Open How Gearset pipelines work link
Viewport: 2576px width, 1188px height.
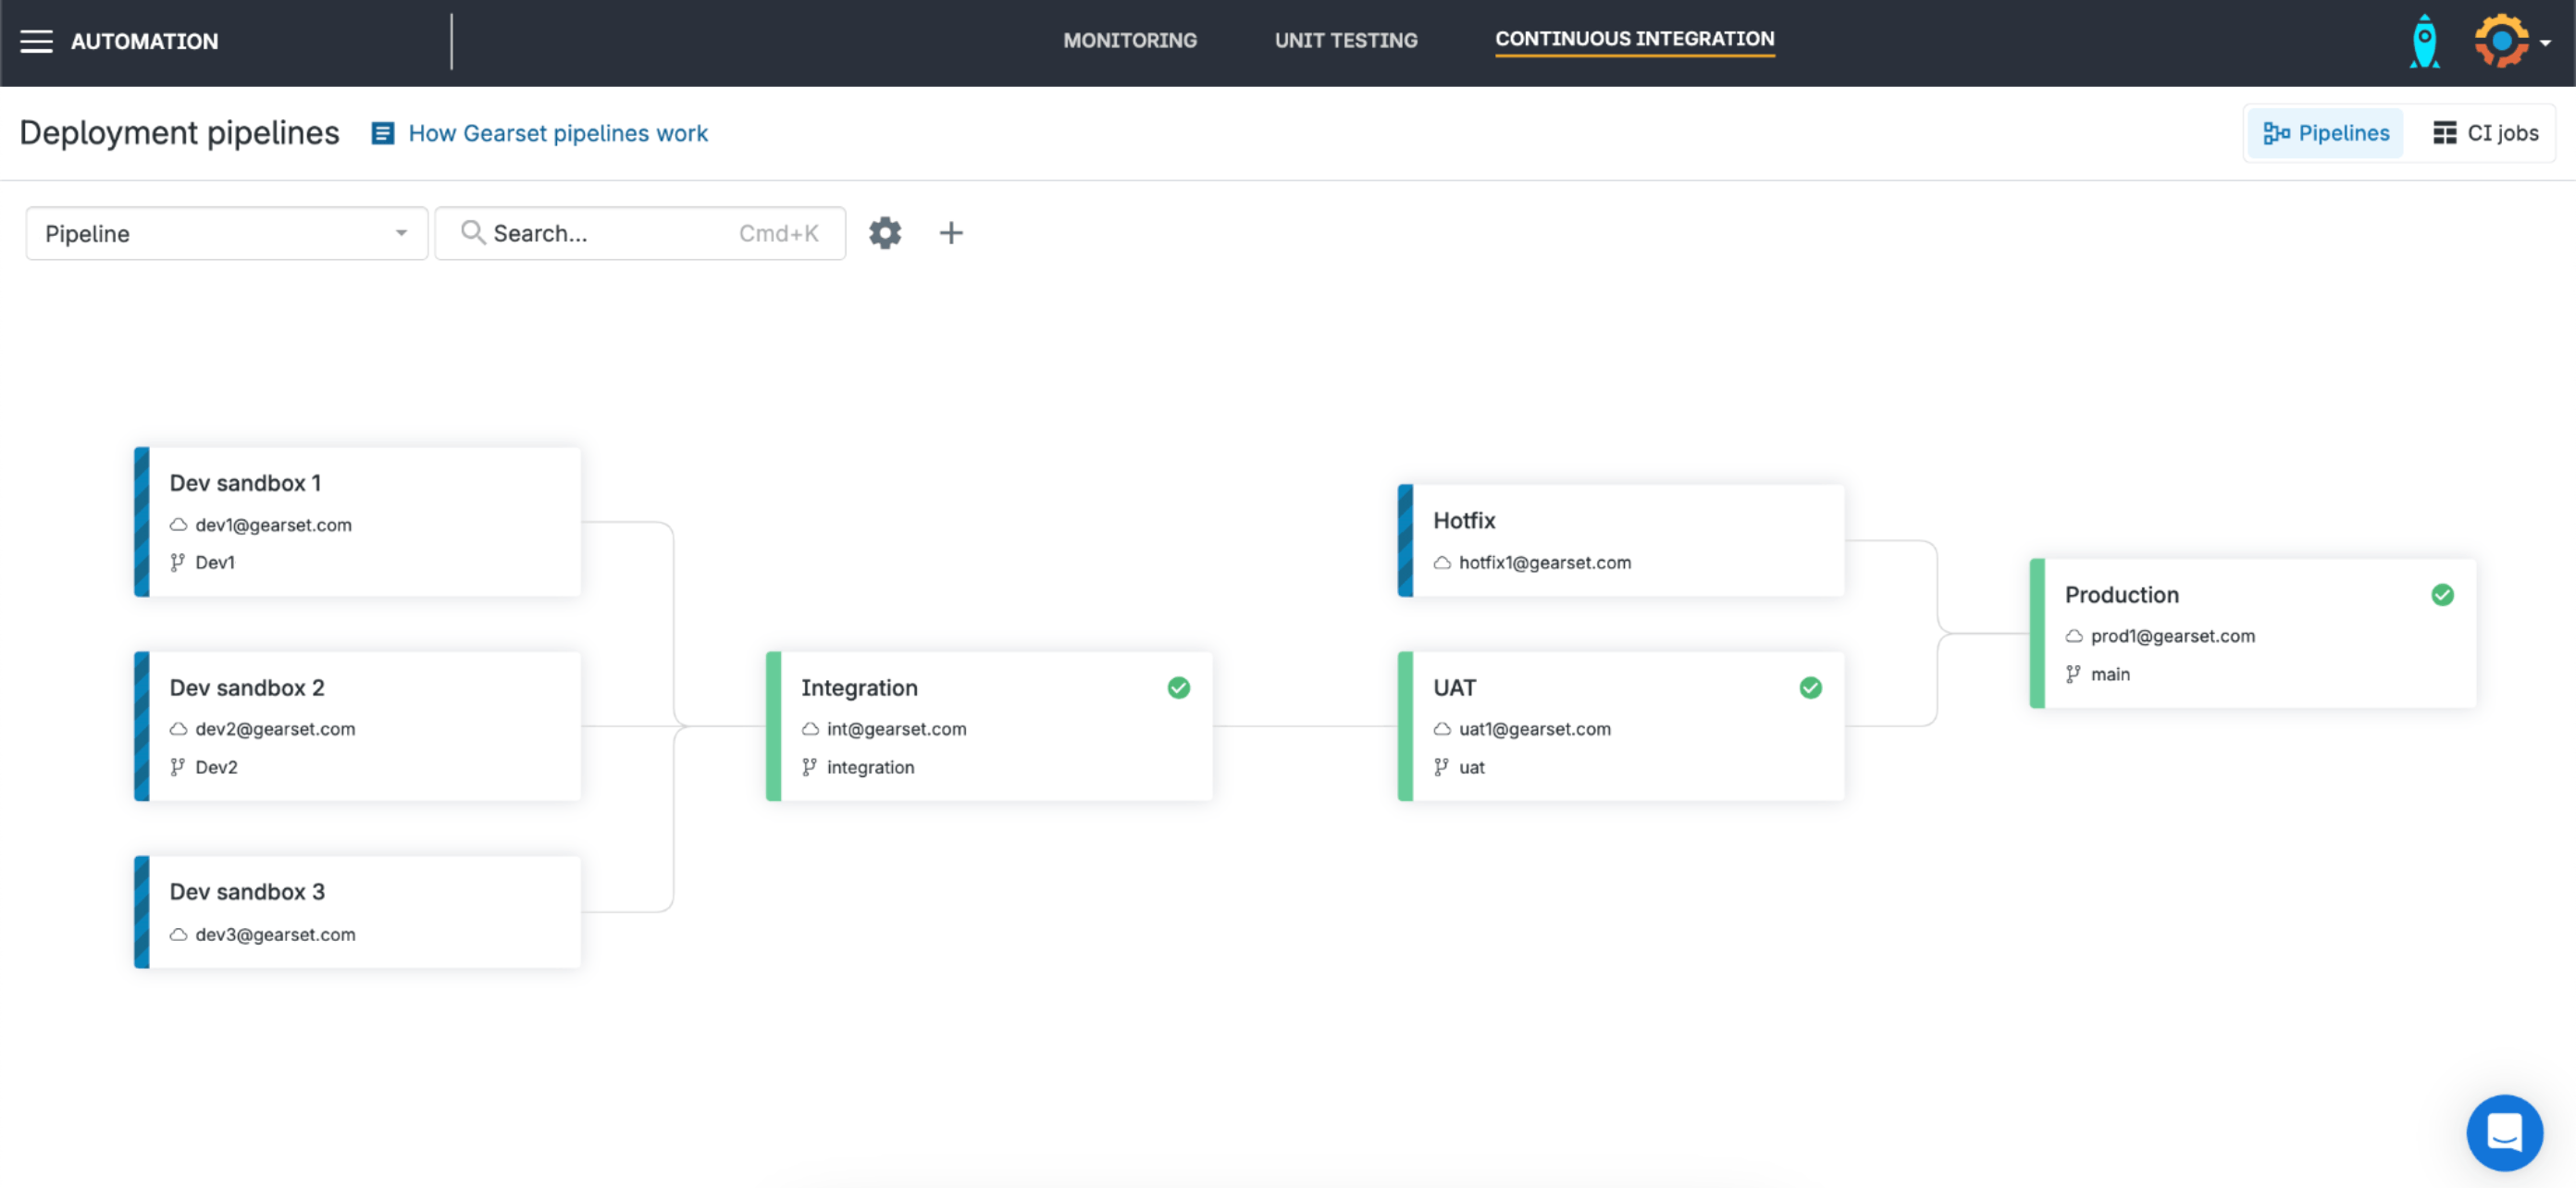[x=557, y=133]
